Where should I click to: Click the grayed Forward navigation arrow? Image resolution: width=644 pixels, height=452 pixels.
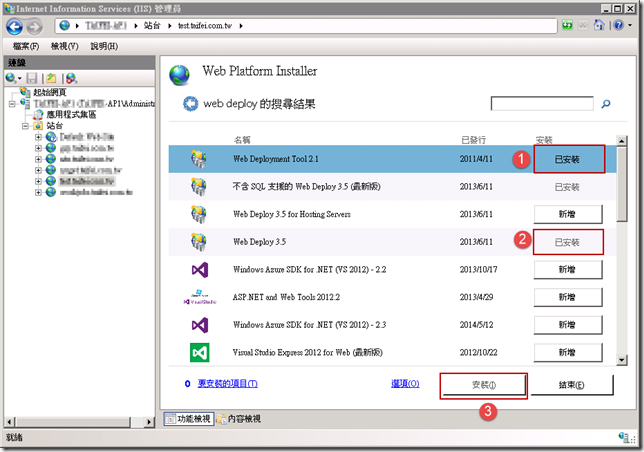(x=34, y=27)
